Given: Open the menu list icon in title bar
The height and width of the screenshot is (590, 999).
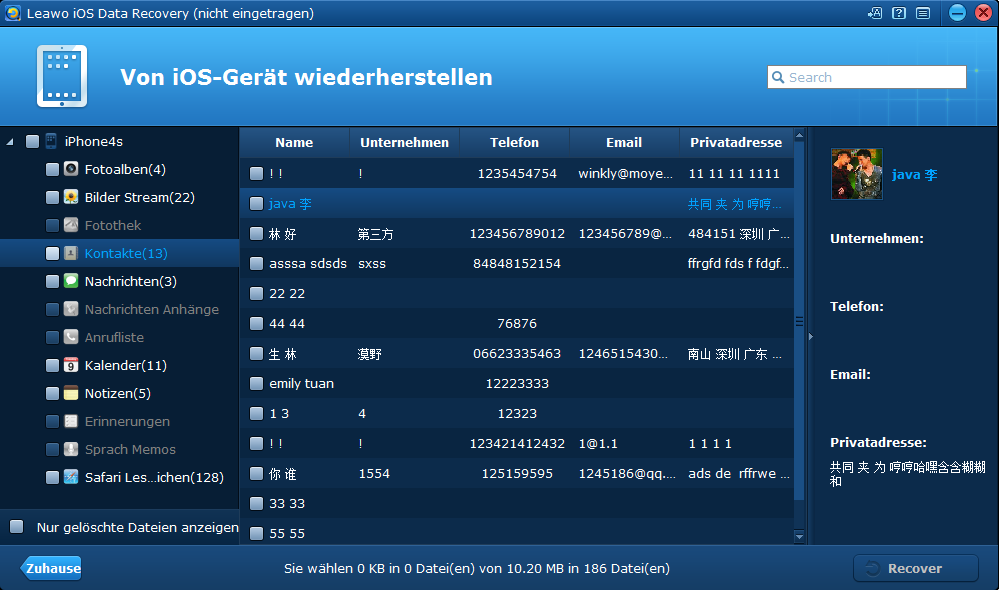Looking at the screenshot, I should pos(923,13).
